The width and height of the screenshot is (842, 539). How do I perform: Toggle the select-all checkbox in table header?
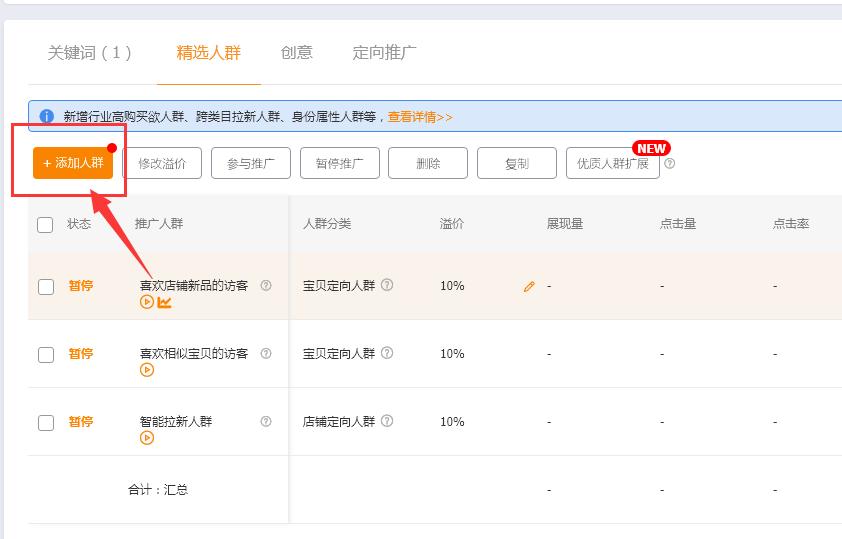(45, 224)
